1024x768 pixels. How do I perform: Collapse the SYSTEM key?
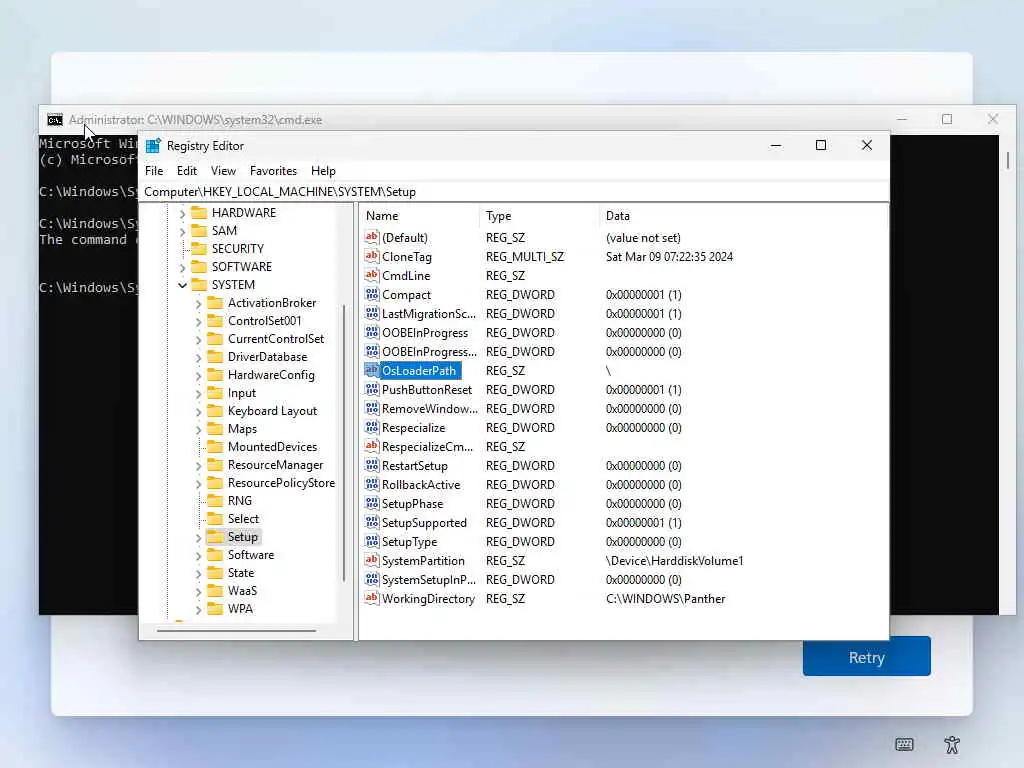[182, 285]
